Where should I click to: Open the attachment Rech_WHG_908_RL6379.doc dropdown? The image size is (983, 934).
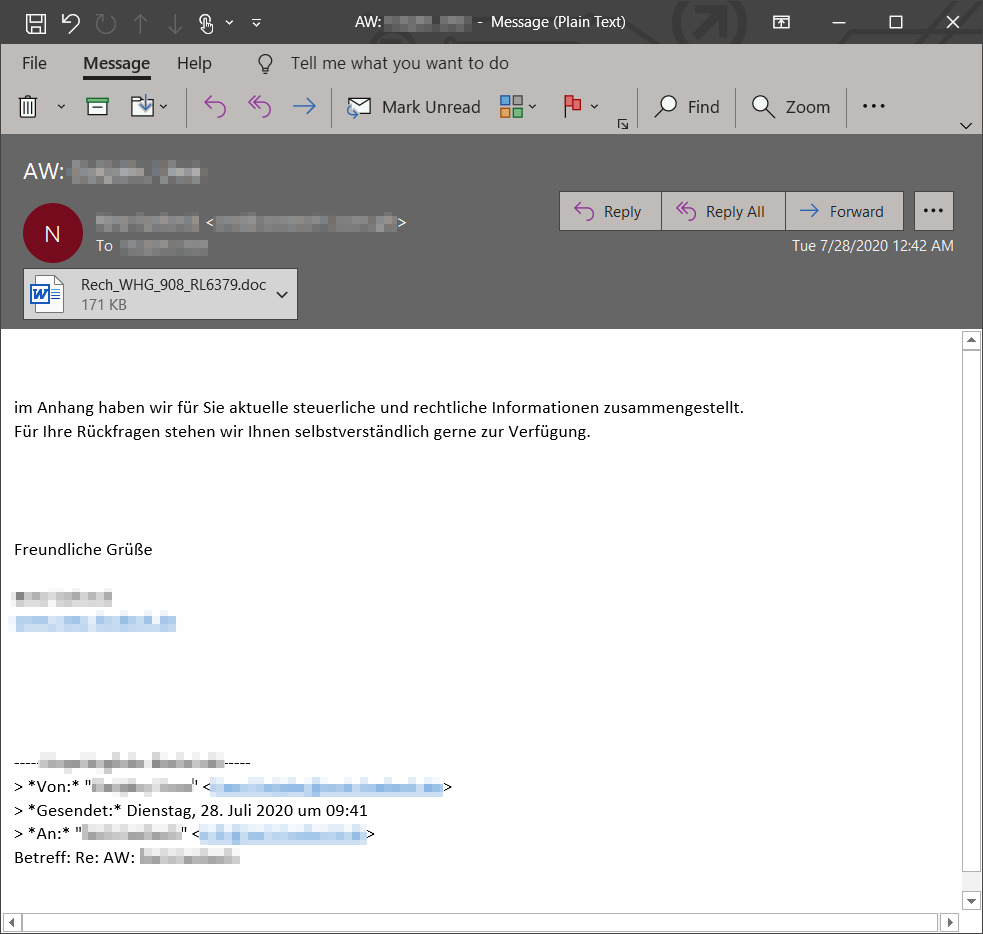[x=283, y=293]
